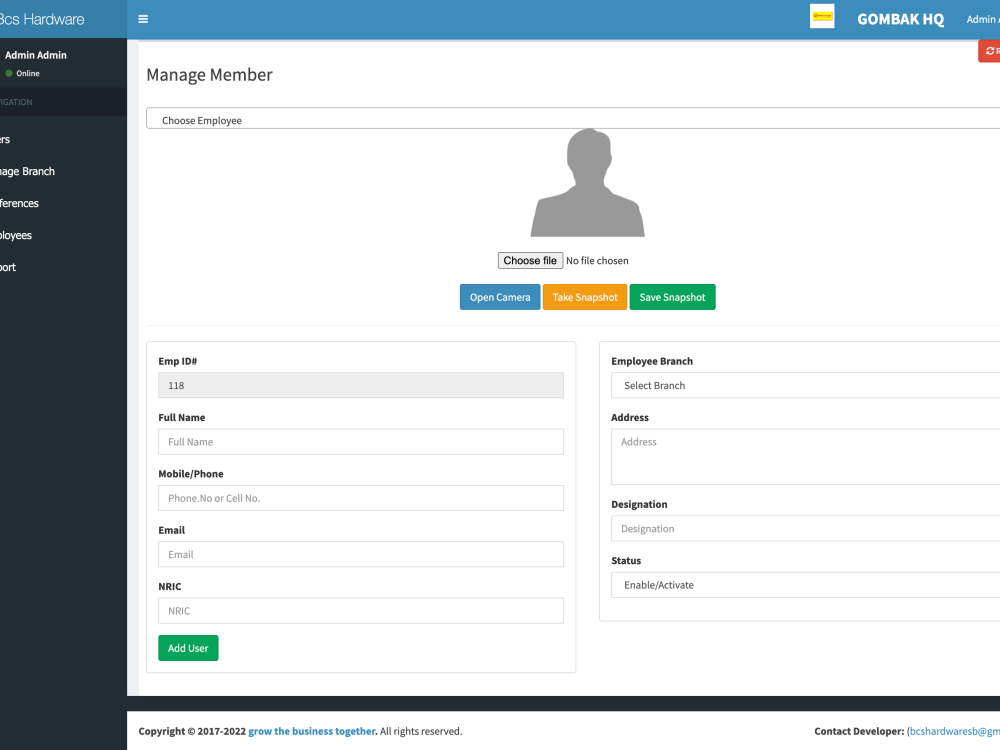Click the GOMBAK HQ header text
Image resolution: width=1000 pixels, height=750 pixels.
(901, 19)
